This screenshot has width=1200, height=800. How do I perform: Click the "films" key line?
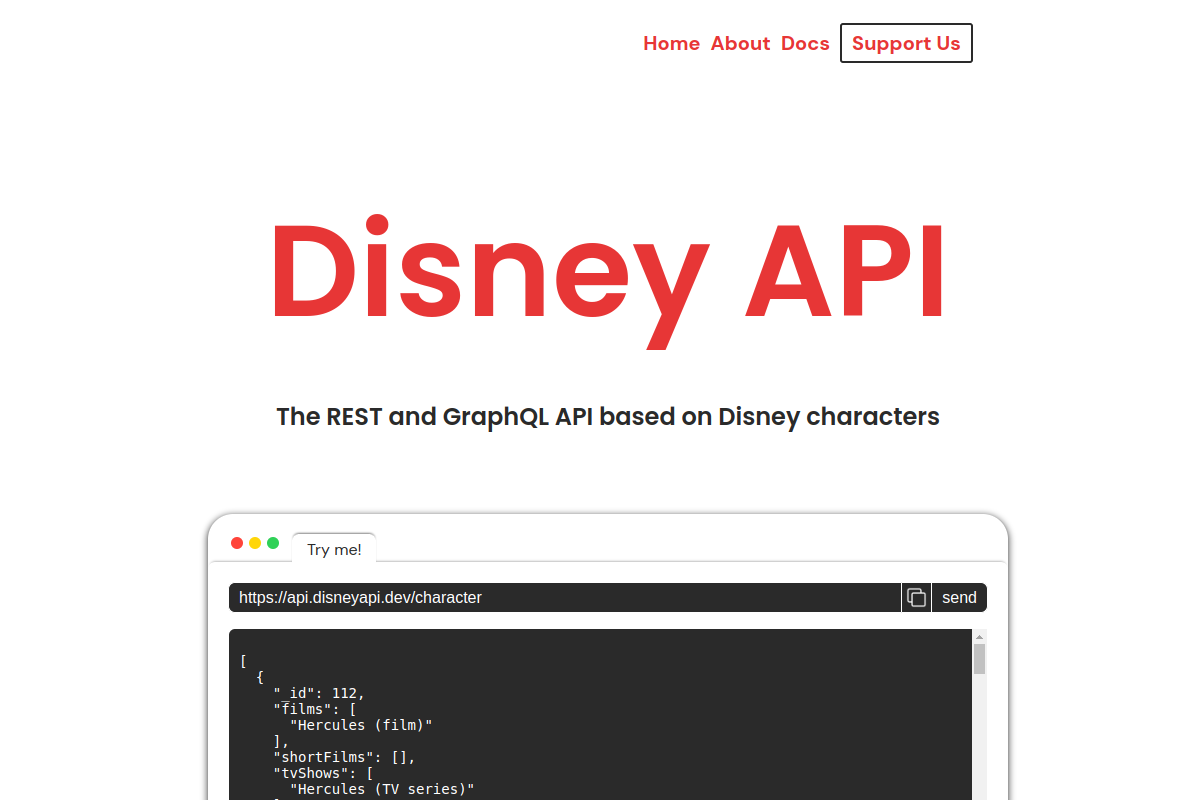[315, 709]
